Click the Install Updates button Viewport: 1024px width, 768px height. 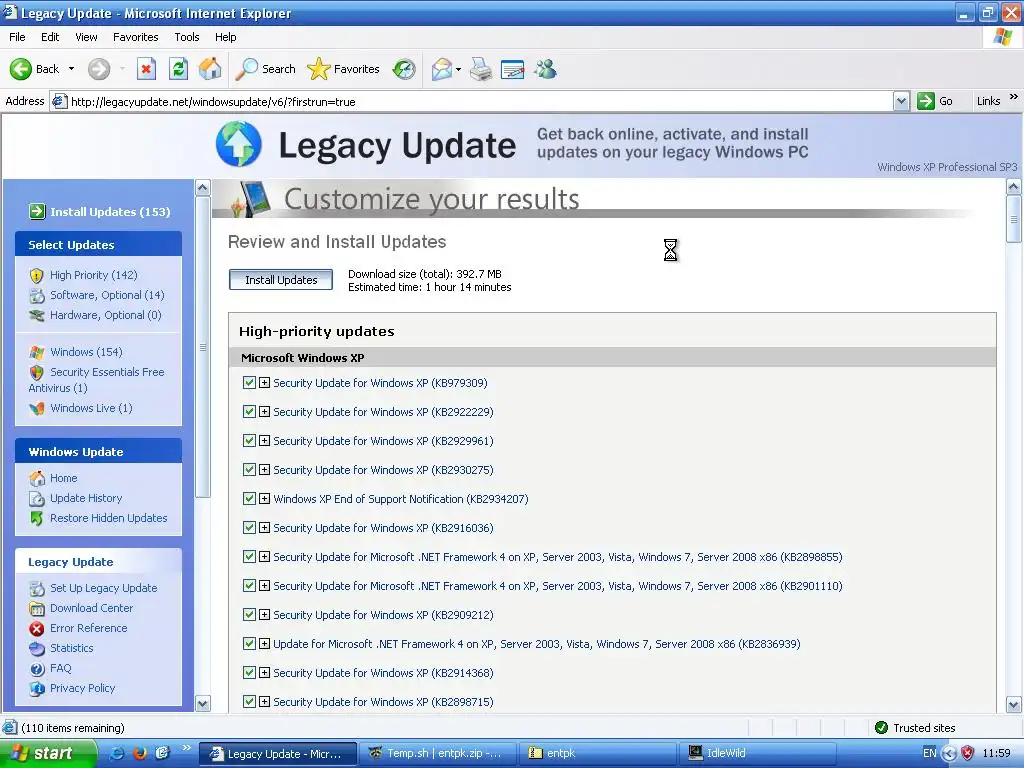click(x=281, y=280)
